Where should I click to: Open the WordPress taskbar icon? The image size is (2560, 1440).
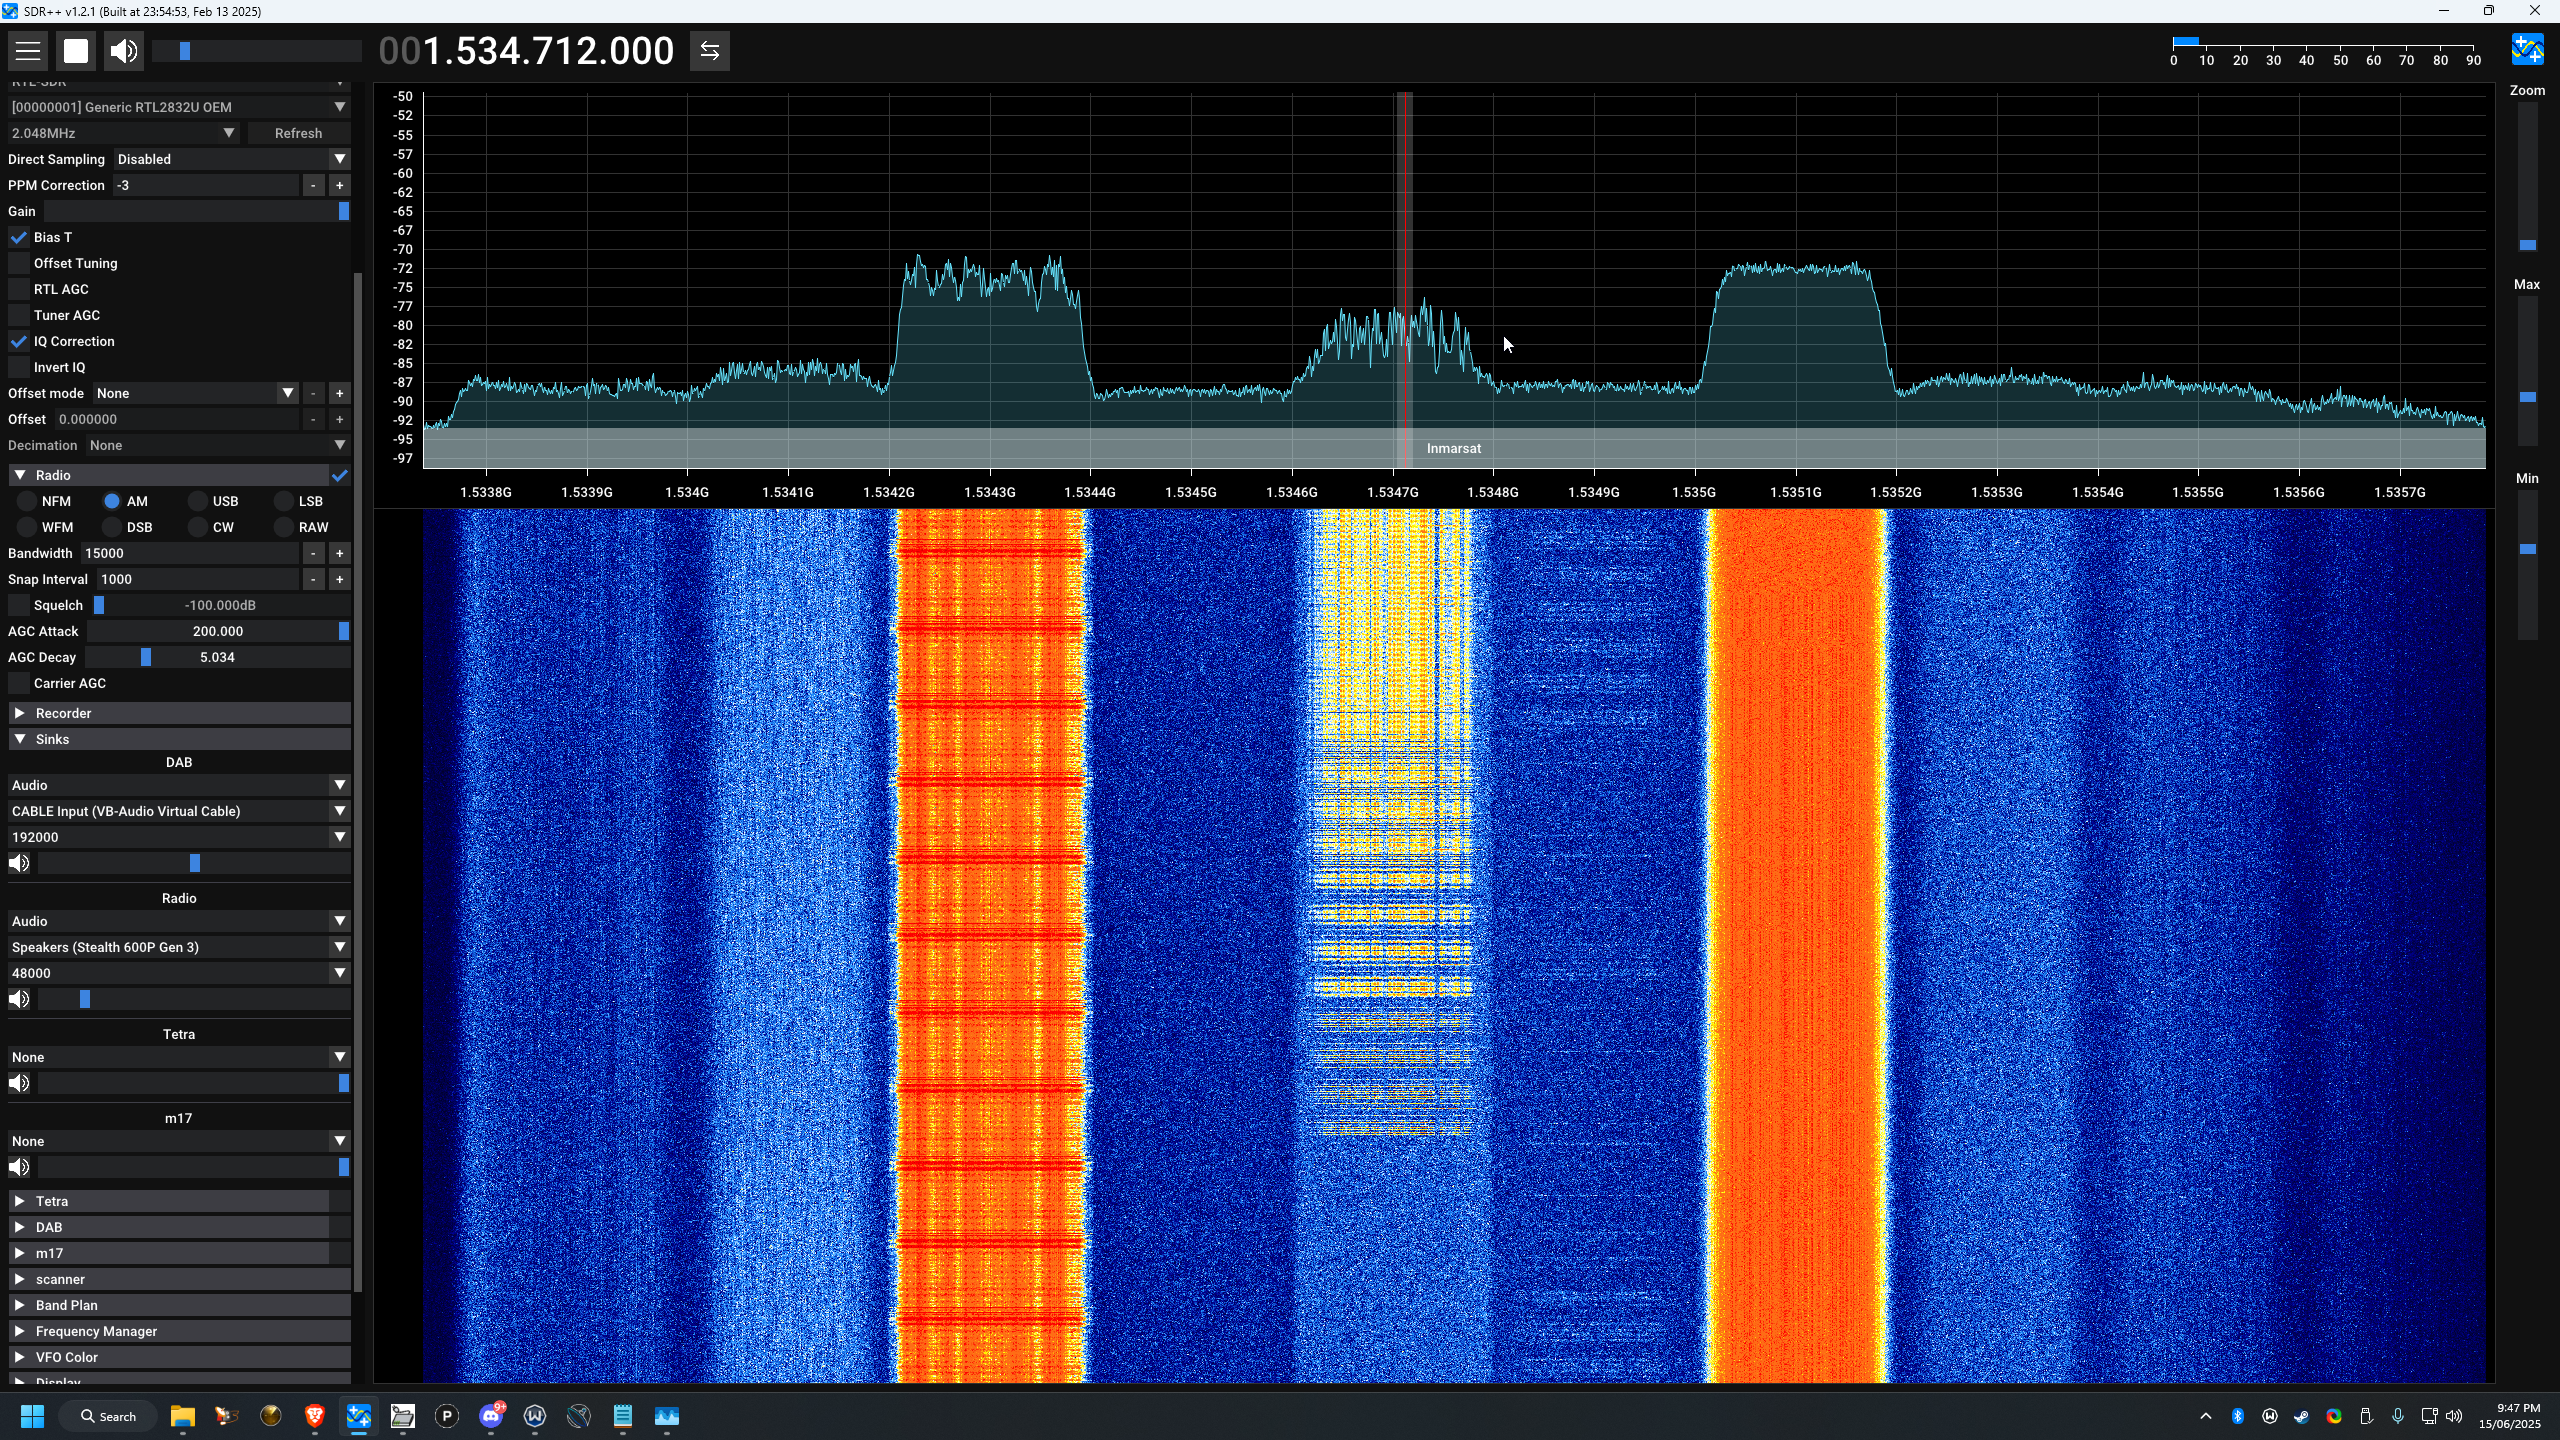point(535,1416)
